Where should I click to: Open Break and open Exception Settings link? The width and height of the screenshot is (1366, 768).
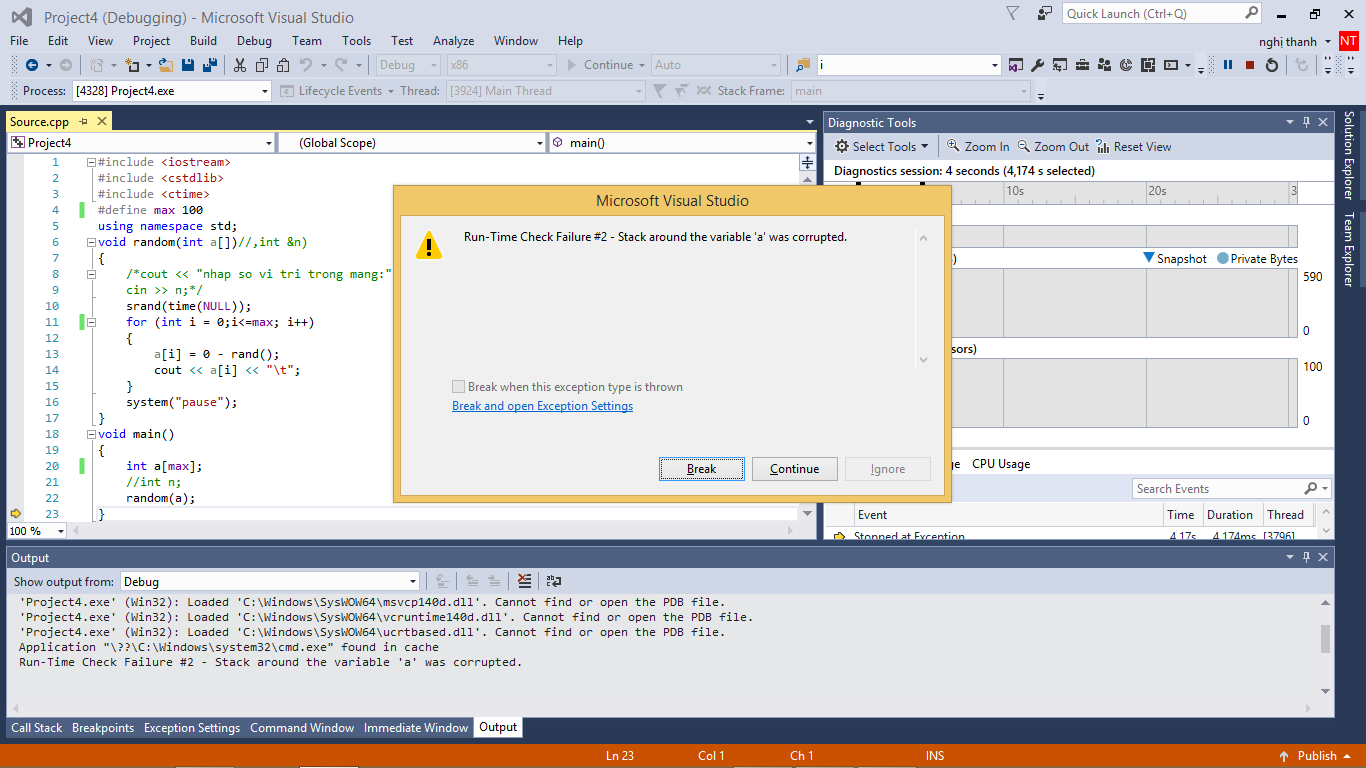coord(542,406)
